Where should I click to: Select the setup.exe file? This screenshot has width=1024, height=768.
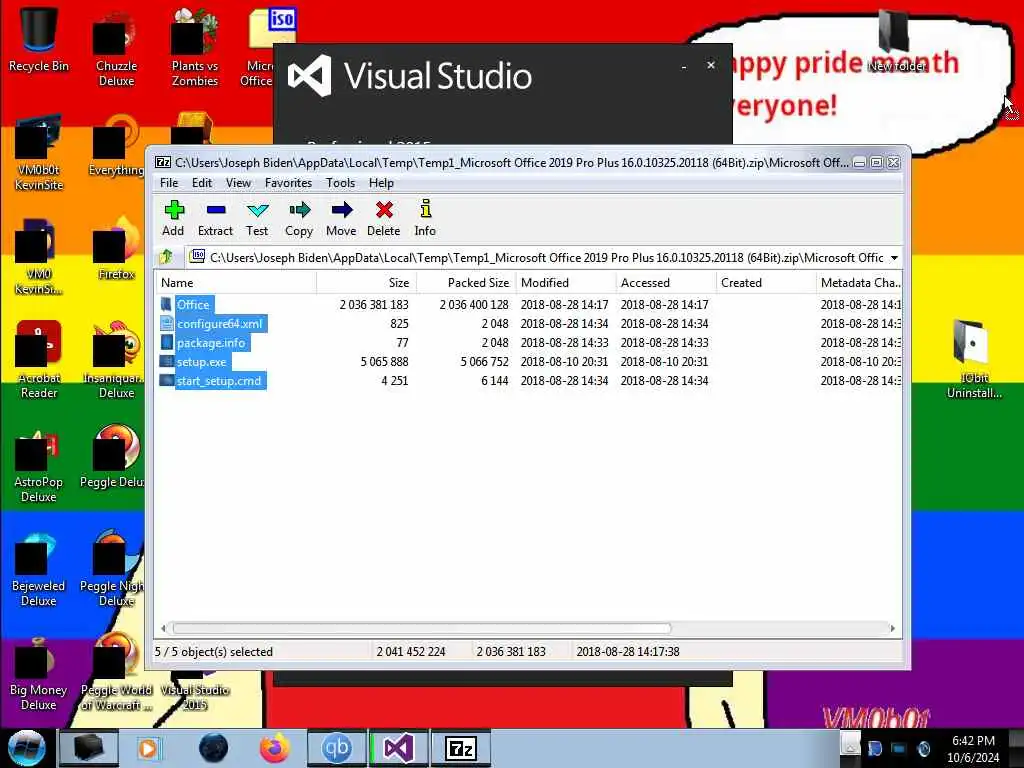pos(529,361)
